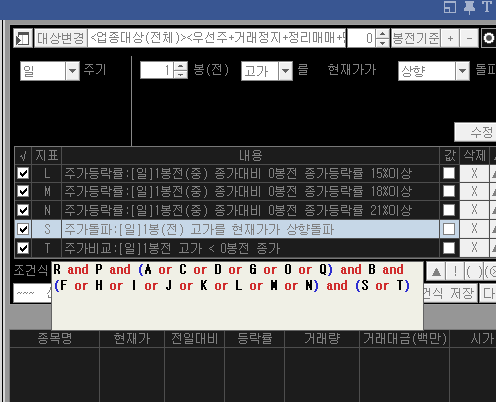Open the 상향 direction dropdown
The height and width of the screenshot is (402, 496).
click(x=462, y=71)
